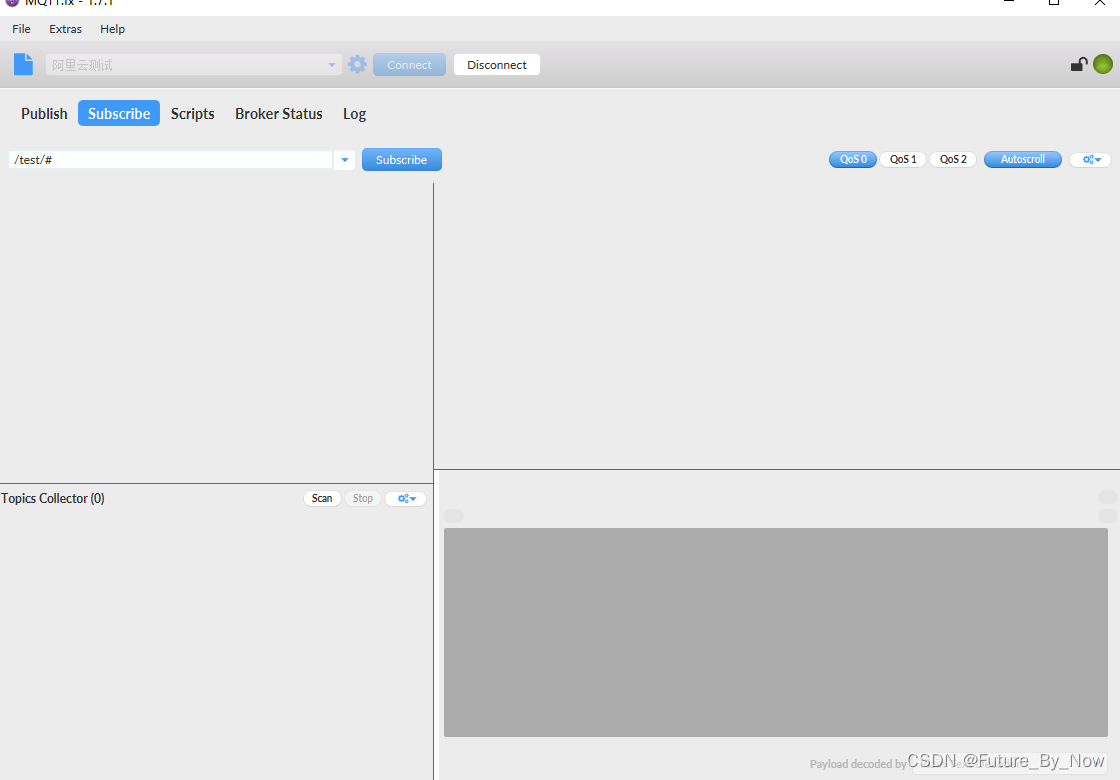Select QoS 0 option
The width and height of the screenshot is (1120, 780).
coord(853,159)
